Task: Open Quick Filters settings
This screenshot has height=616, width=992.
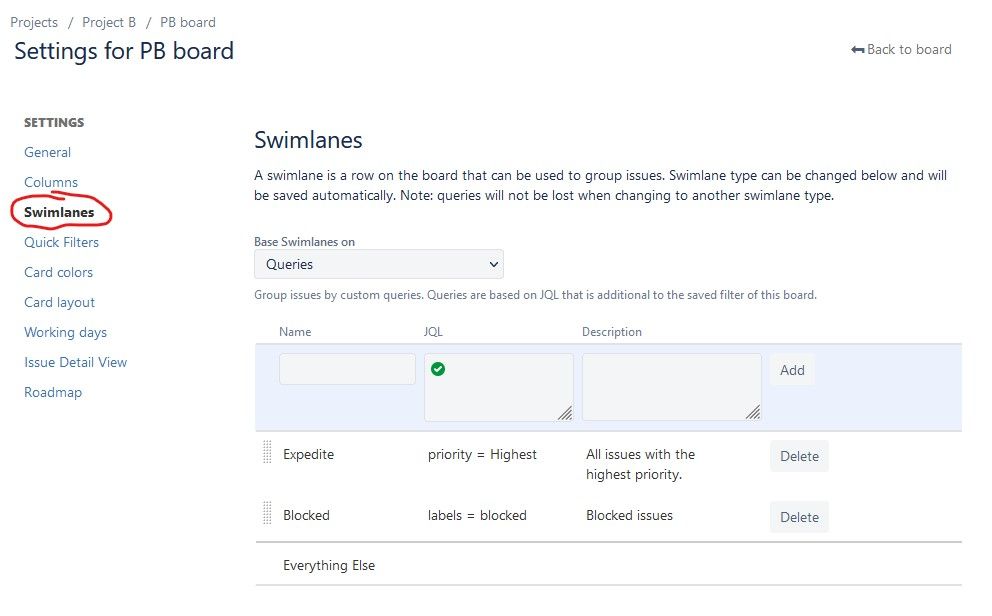Action: tap(61, 242)
